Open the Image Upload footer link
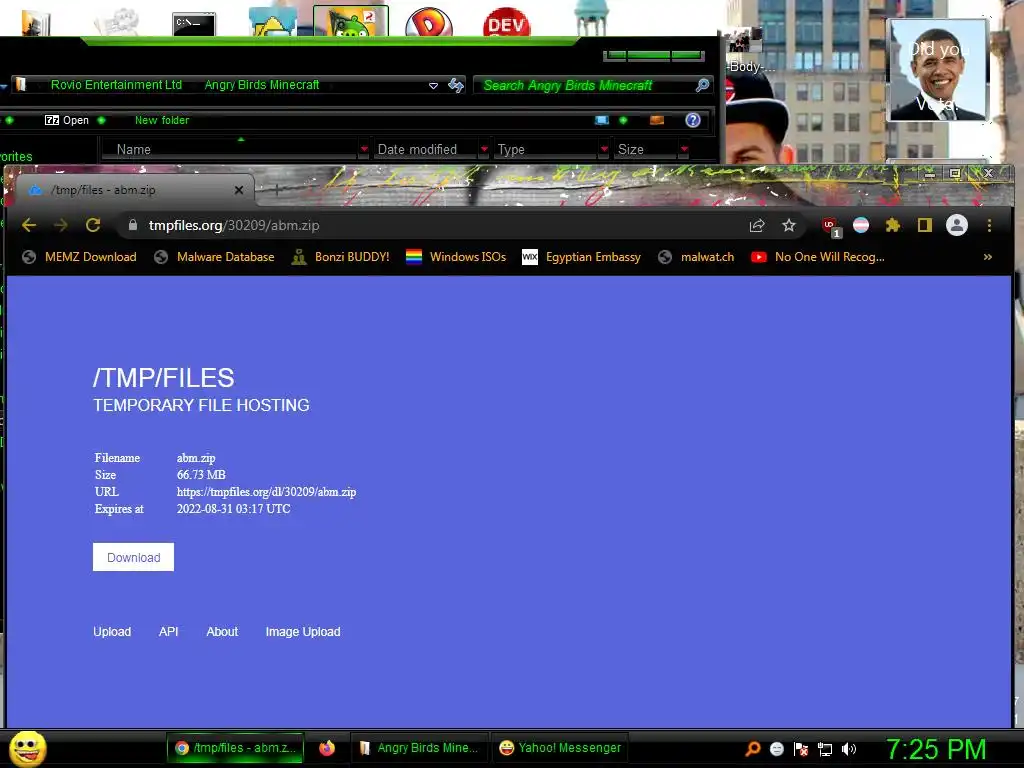The height and width of the screenshot is (768, 1024). (x=303, y=632)
